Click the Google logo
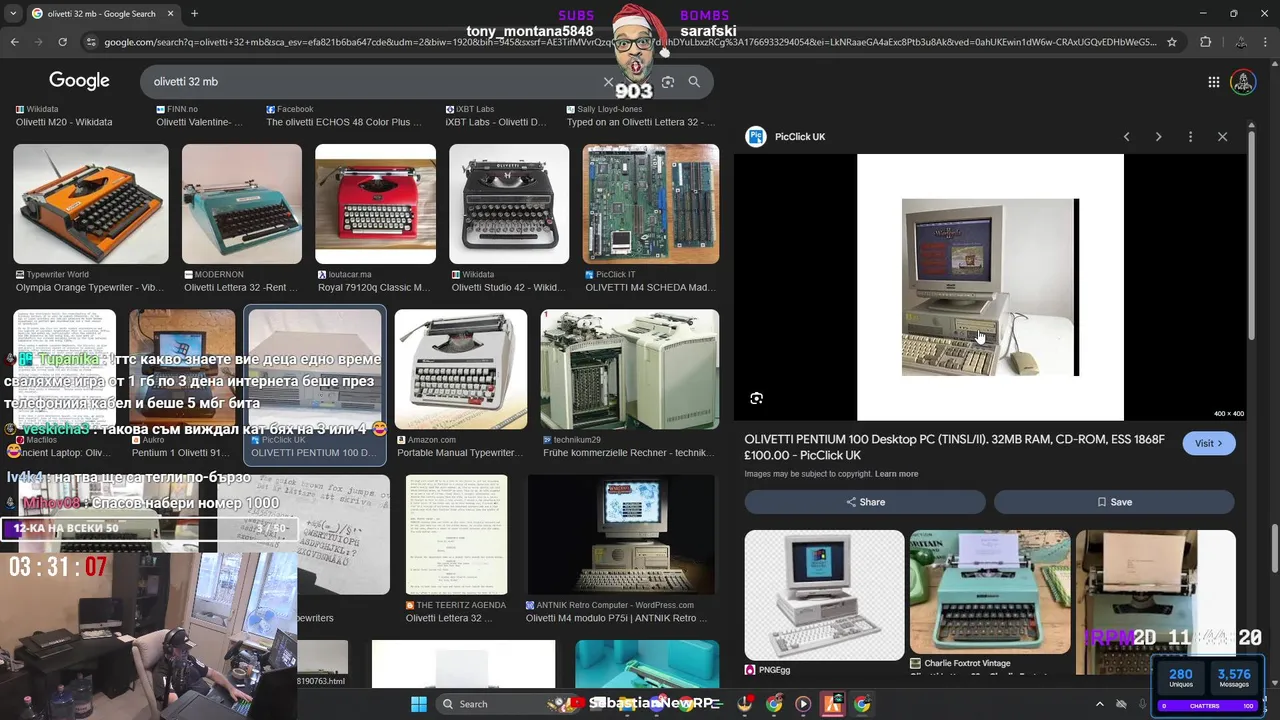This screenshot has width=1280, height=720. coord(79,81)
